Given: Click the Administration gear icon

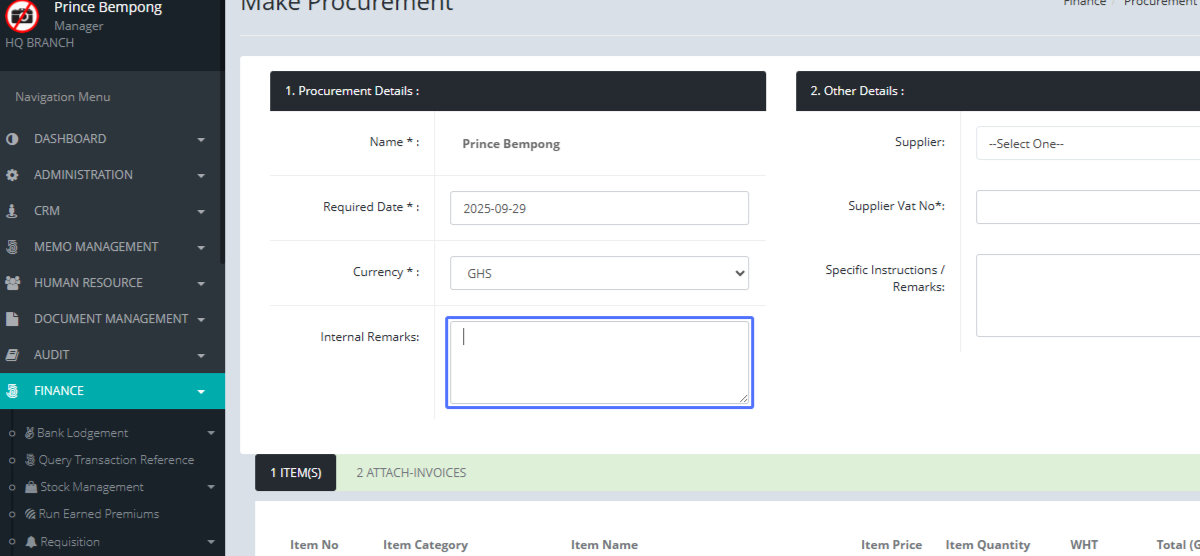Looking at the screenshot, I should [x=12, y=175].
